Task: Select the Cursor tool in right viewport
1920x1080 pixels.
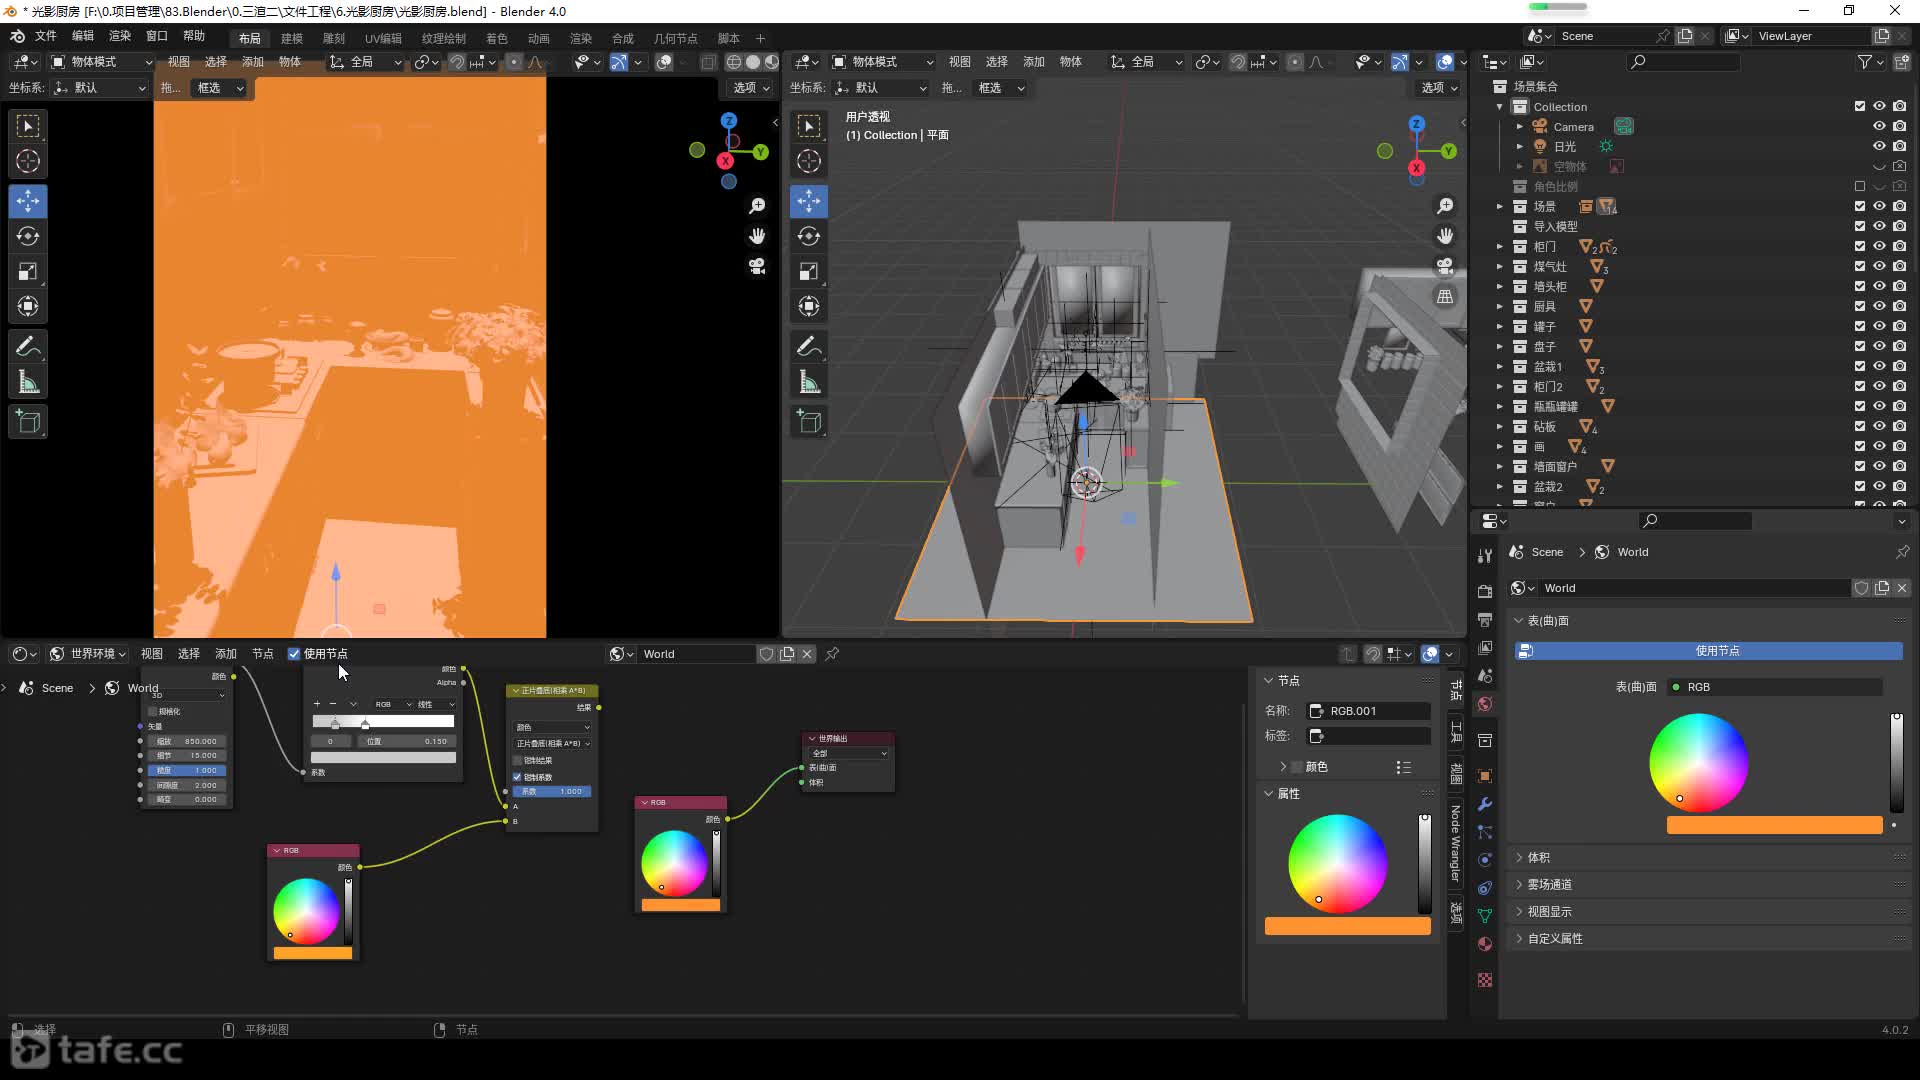Action: 809,161
